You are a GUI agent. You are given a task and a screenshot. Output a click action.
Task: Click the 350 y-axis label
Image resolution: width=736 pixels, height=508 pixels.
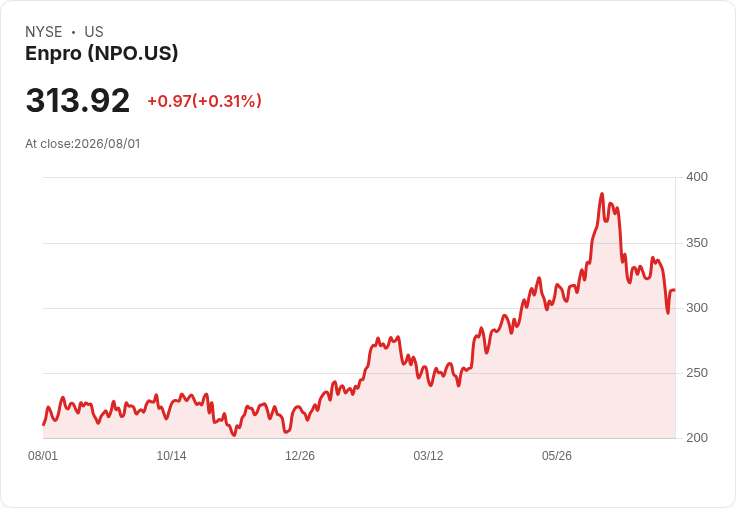click(697, 243)
